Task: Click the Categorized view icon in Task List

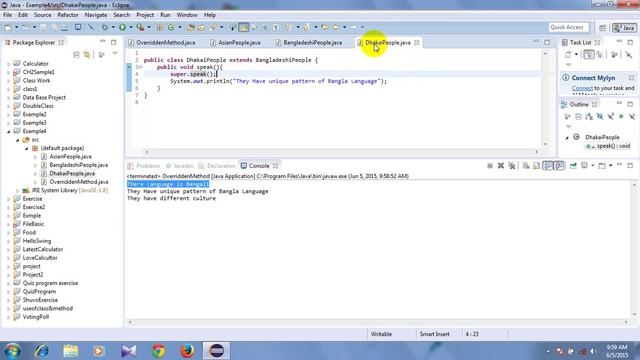Action: (x=589, y=54)
